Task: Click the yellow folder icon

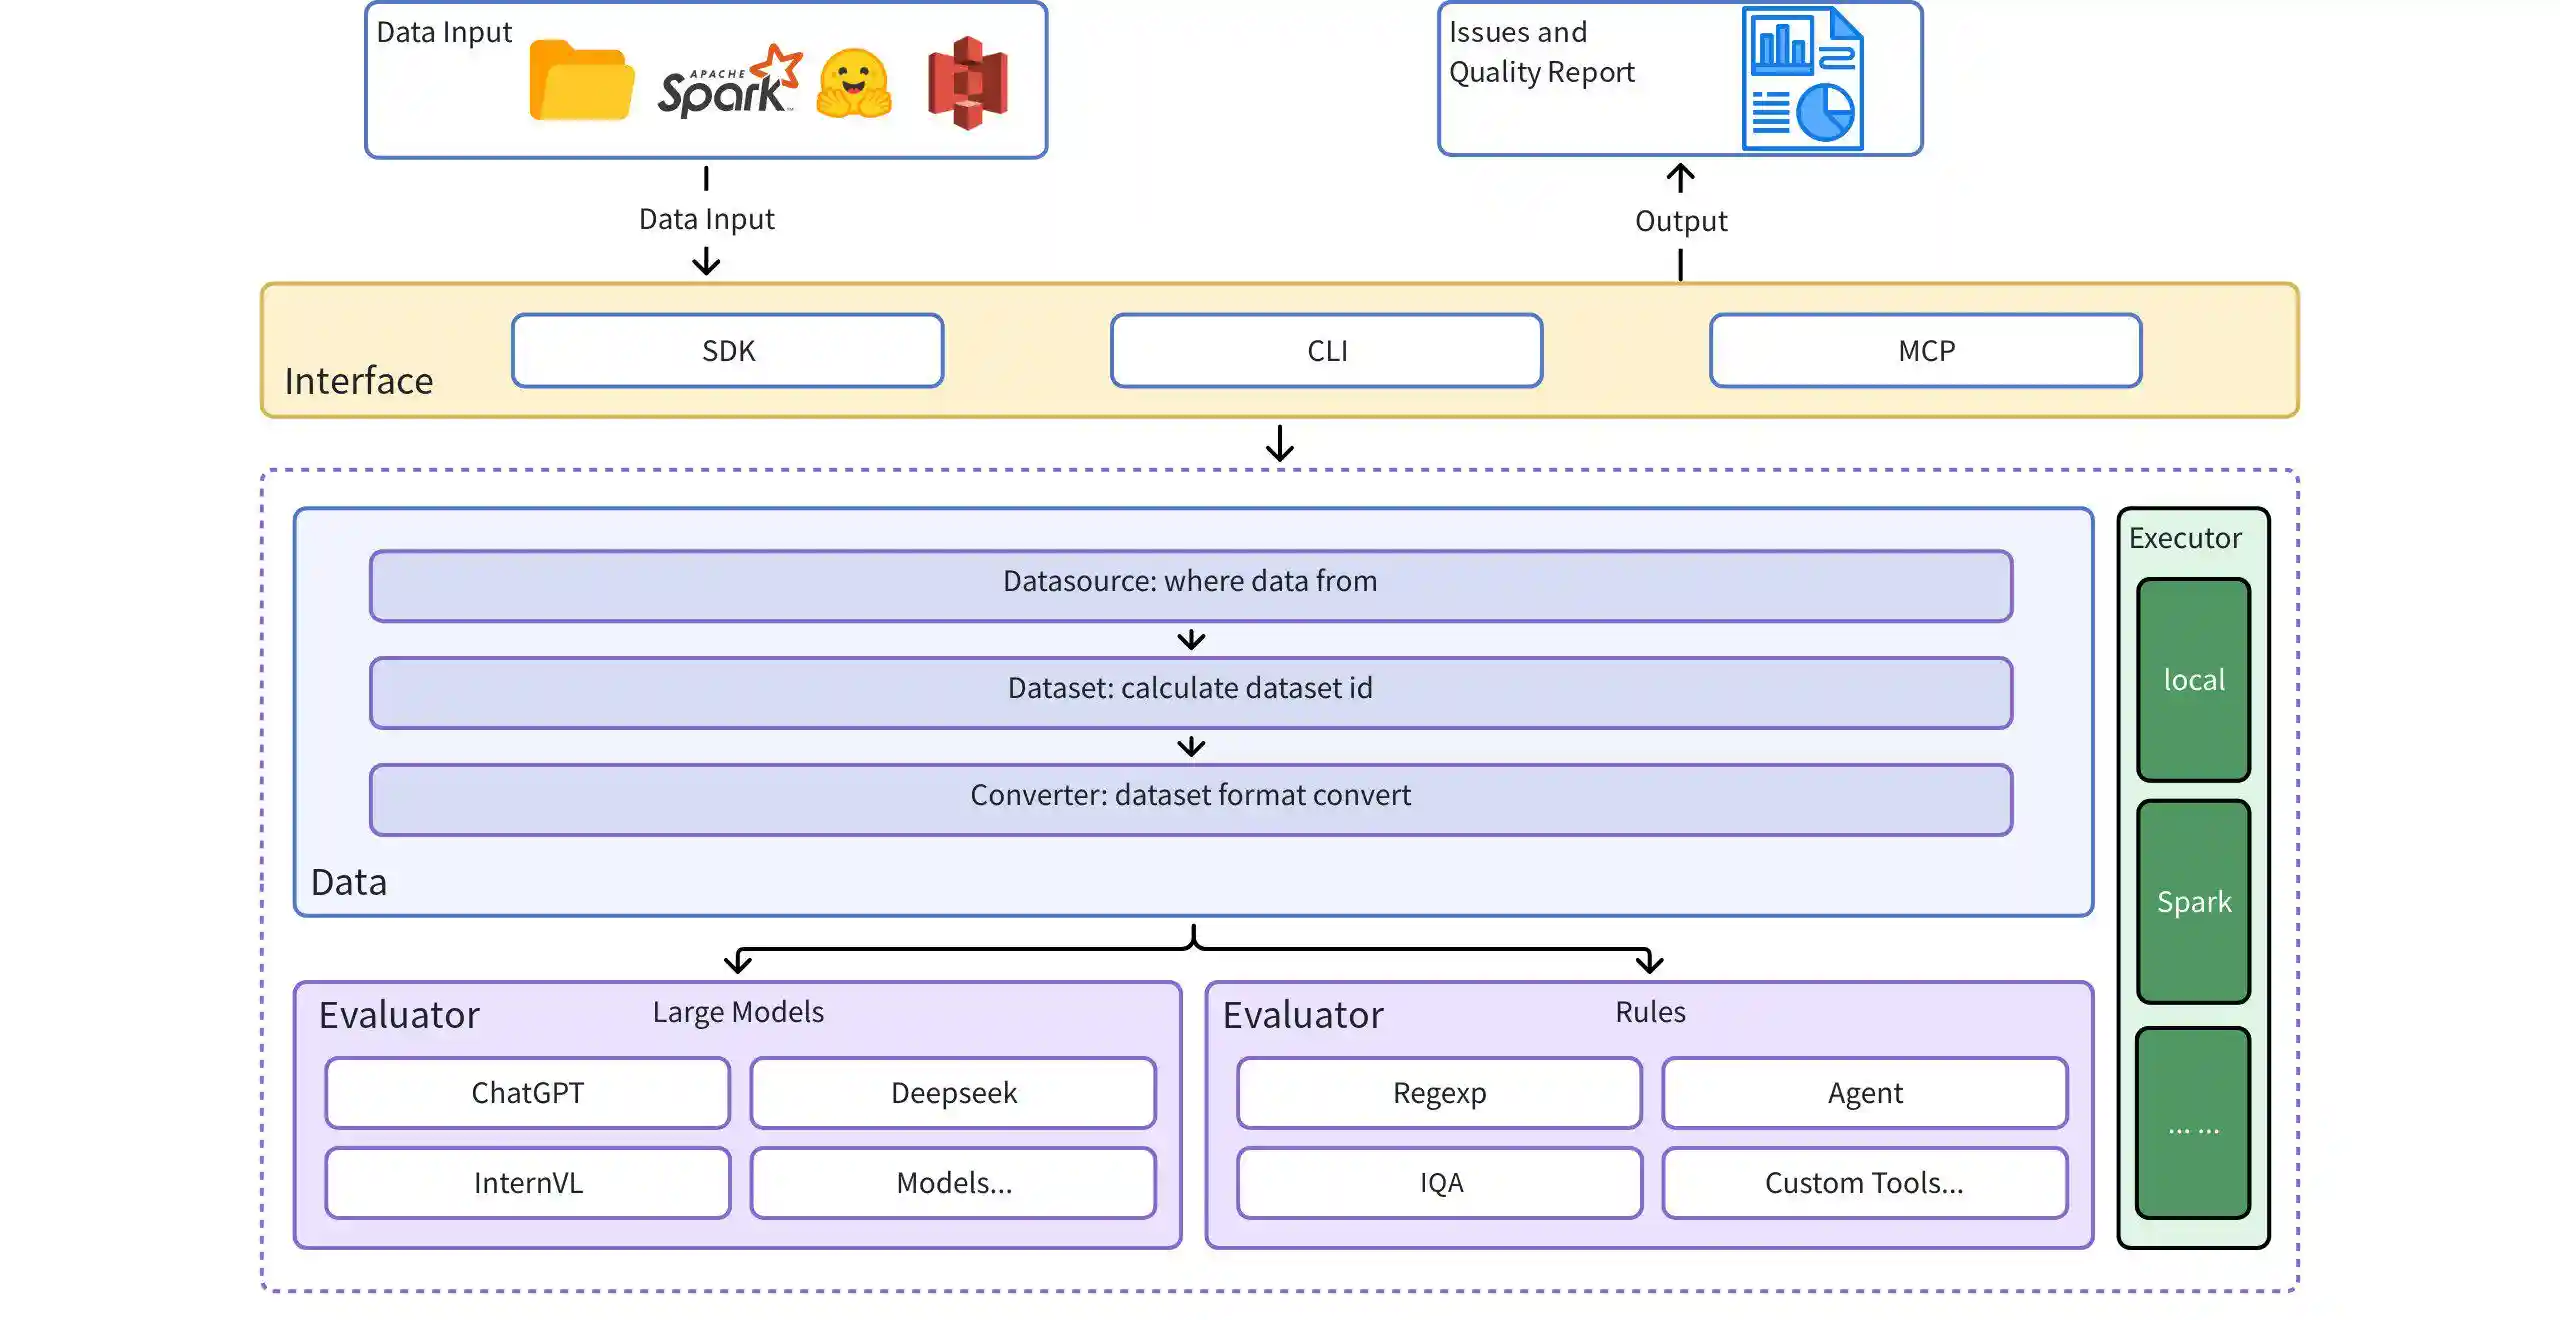Action: click(x=581, y=82)
